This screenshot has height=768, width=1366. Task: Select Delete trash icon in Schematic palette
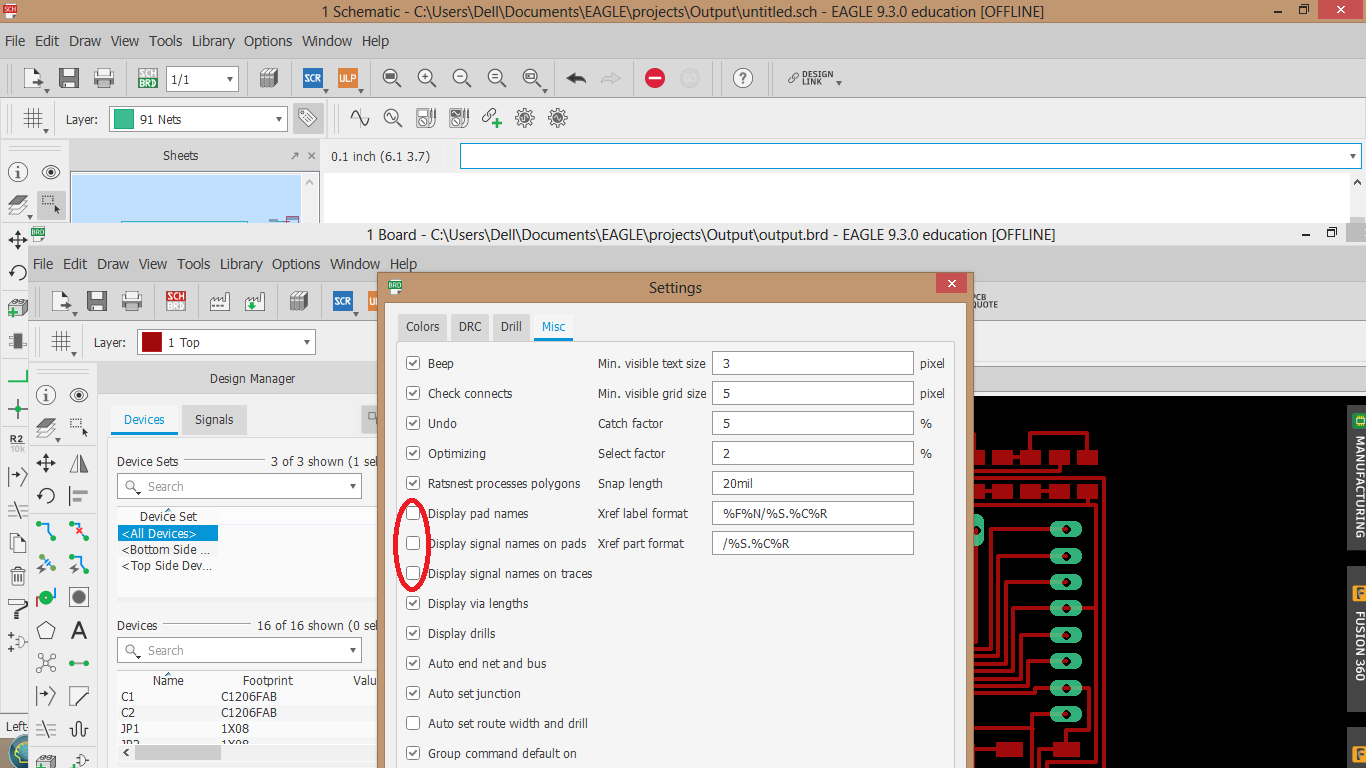tap(17, 575)
